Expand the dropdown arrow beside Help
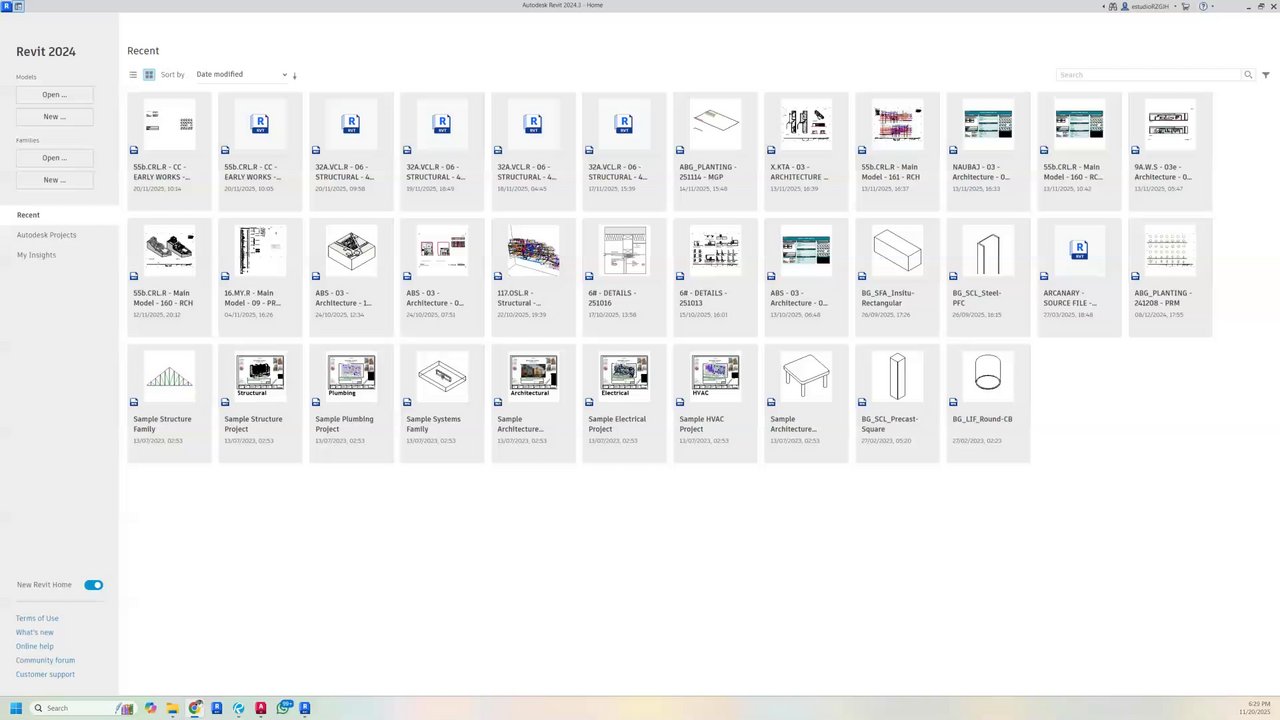The image size is (1280, 720). pos(1212,6)
